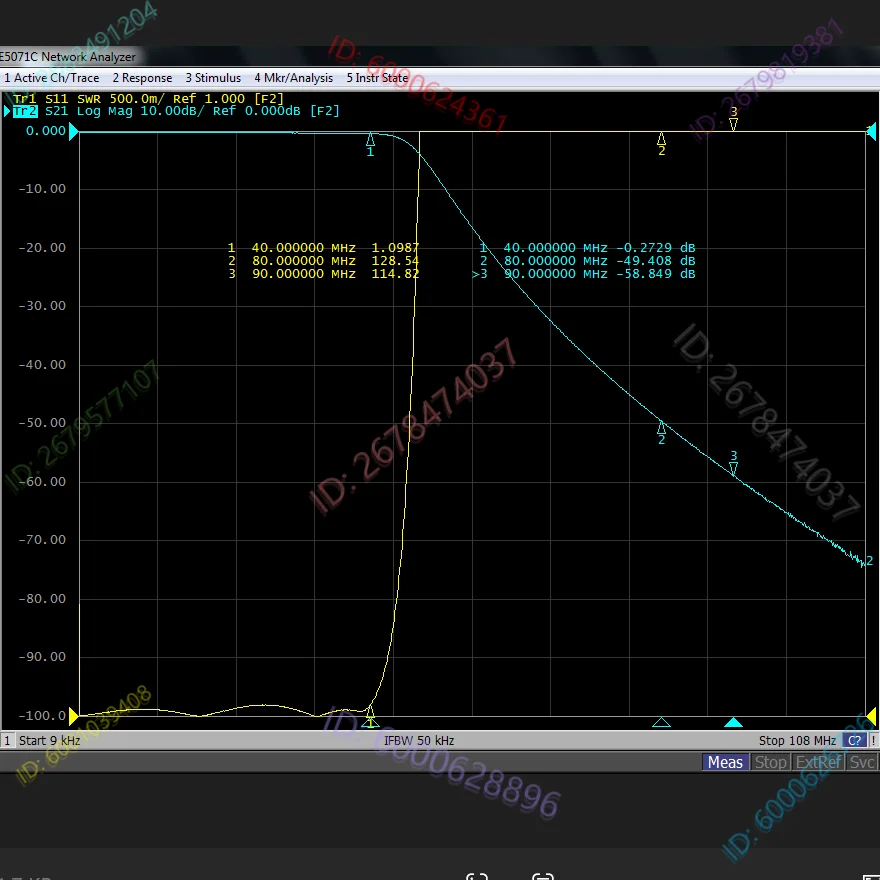Image resolution: width=880 pixels, height=880 pixels.
Task: Click the IFBW 50 kHz readout
Action: 419,741
